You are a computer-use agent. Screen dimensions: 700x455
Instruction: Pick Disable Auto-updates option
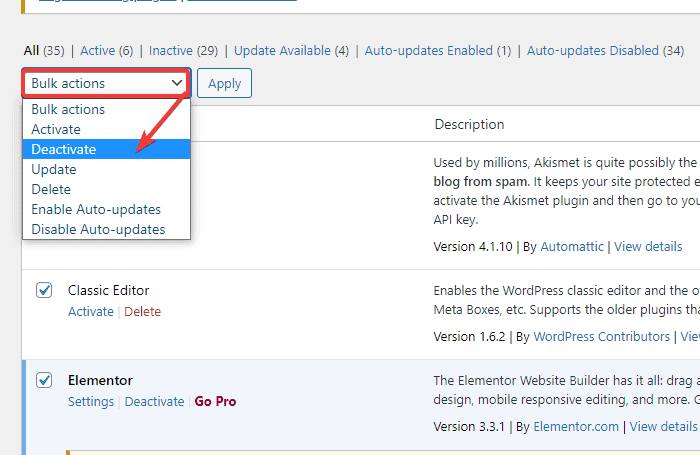tap(98, 229)
